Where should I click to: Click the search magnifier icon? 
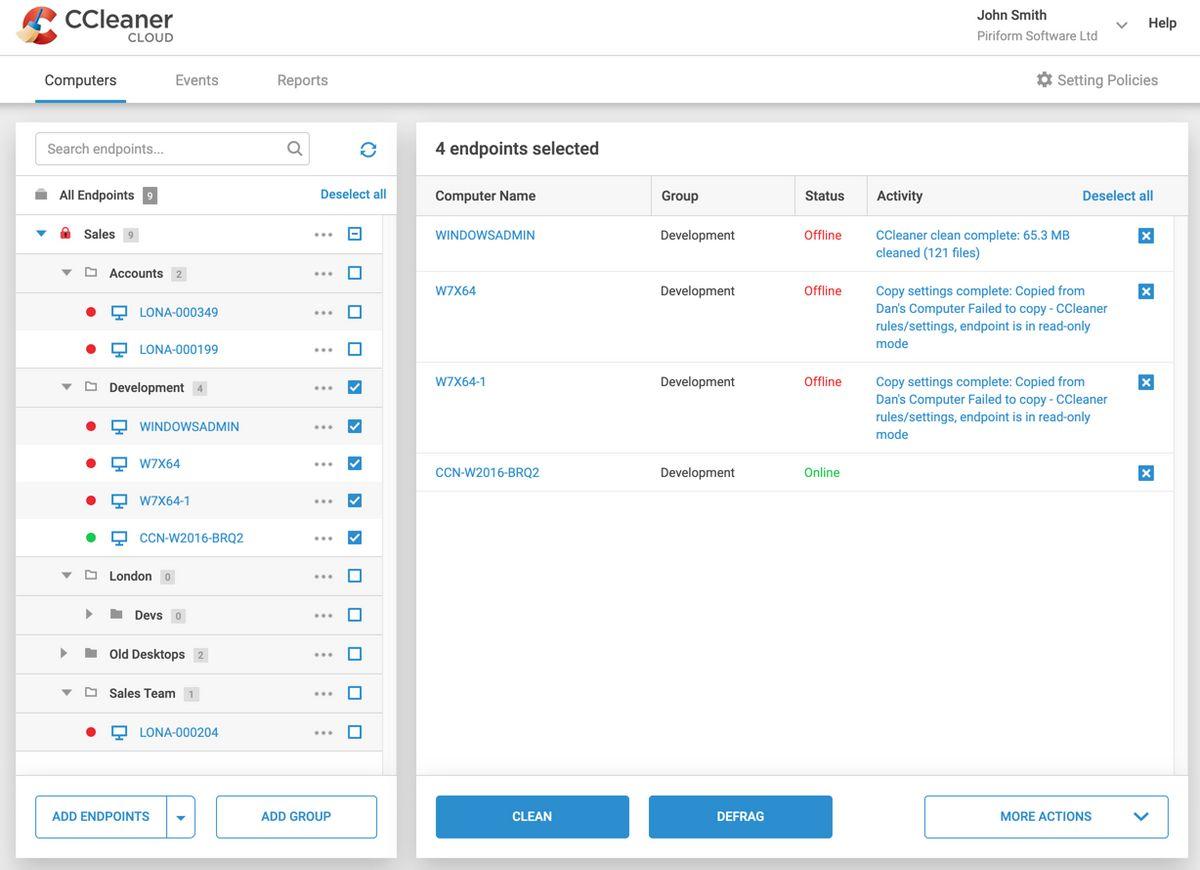pos(295,149)
